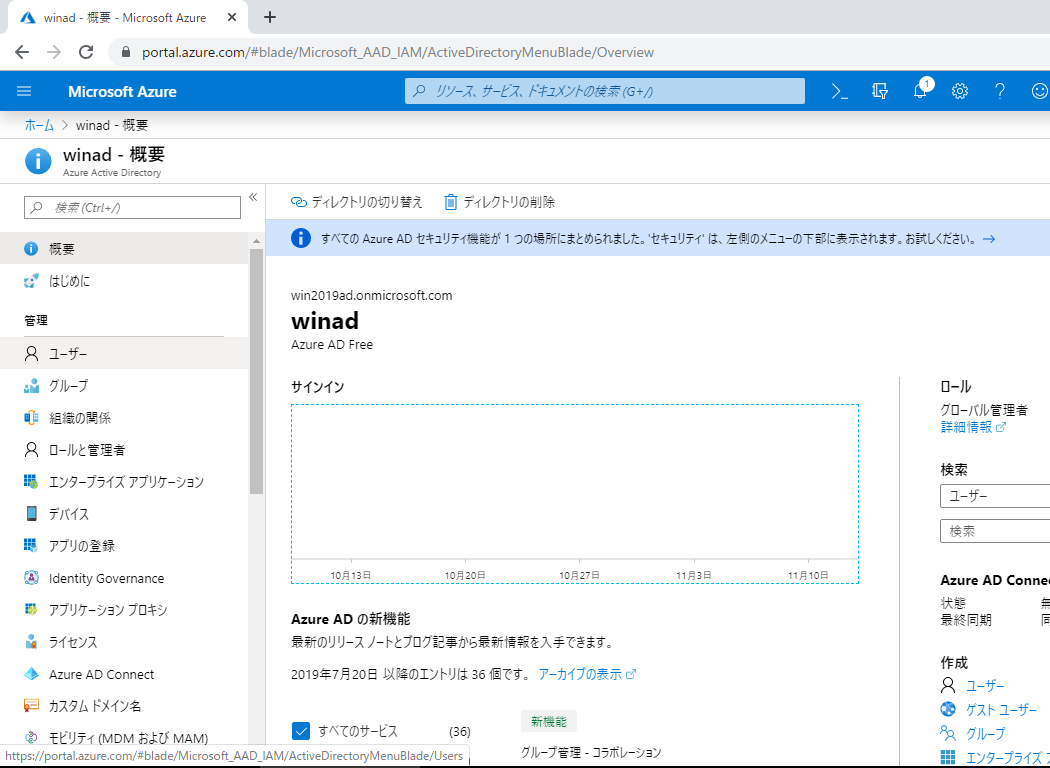
Task: Open the directory and subscription filter icon
Action: point(880,91)
